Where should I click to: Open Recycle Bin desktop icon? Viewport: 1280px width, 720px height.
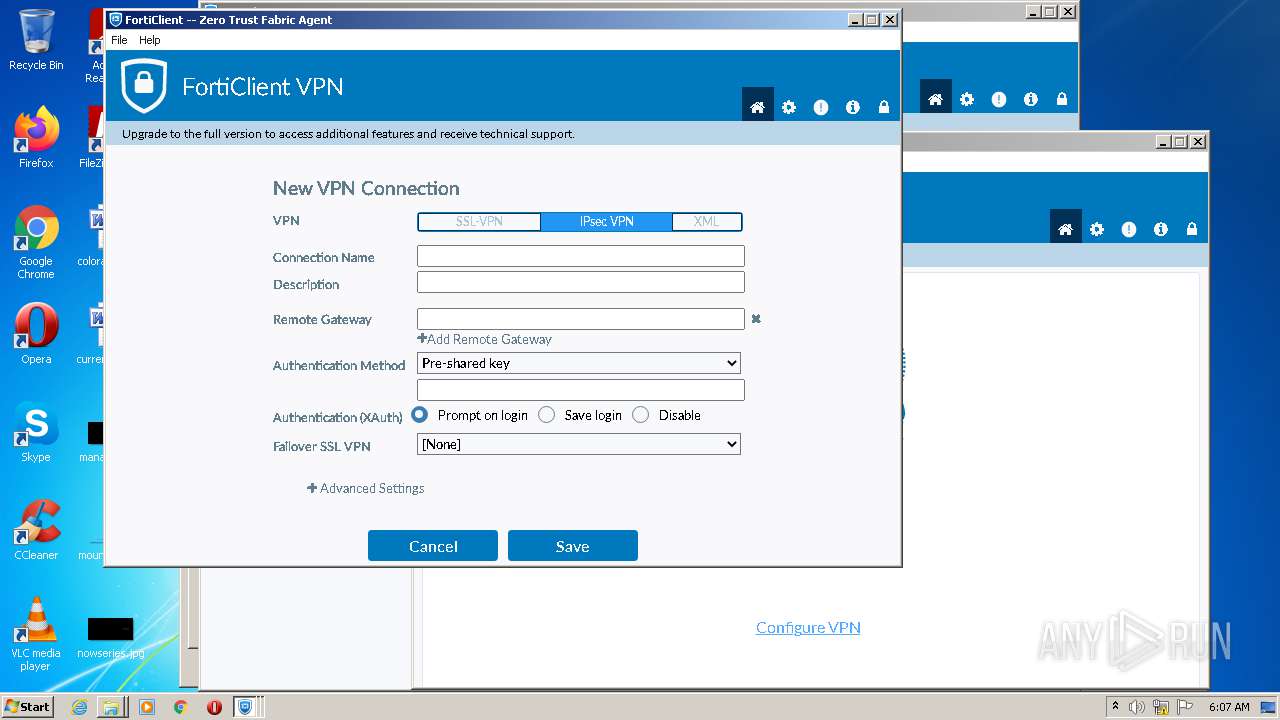coord(36,40)
